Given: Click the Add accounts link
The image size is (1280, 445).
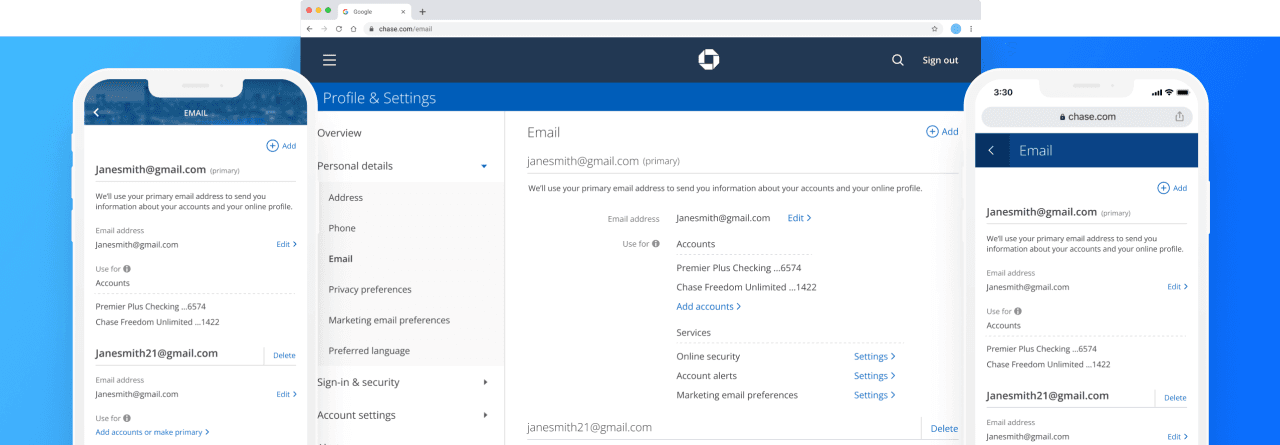Looking at the screenshot, I should [x=709, y=307].
